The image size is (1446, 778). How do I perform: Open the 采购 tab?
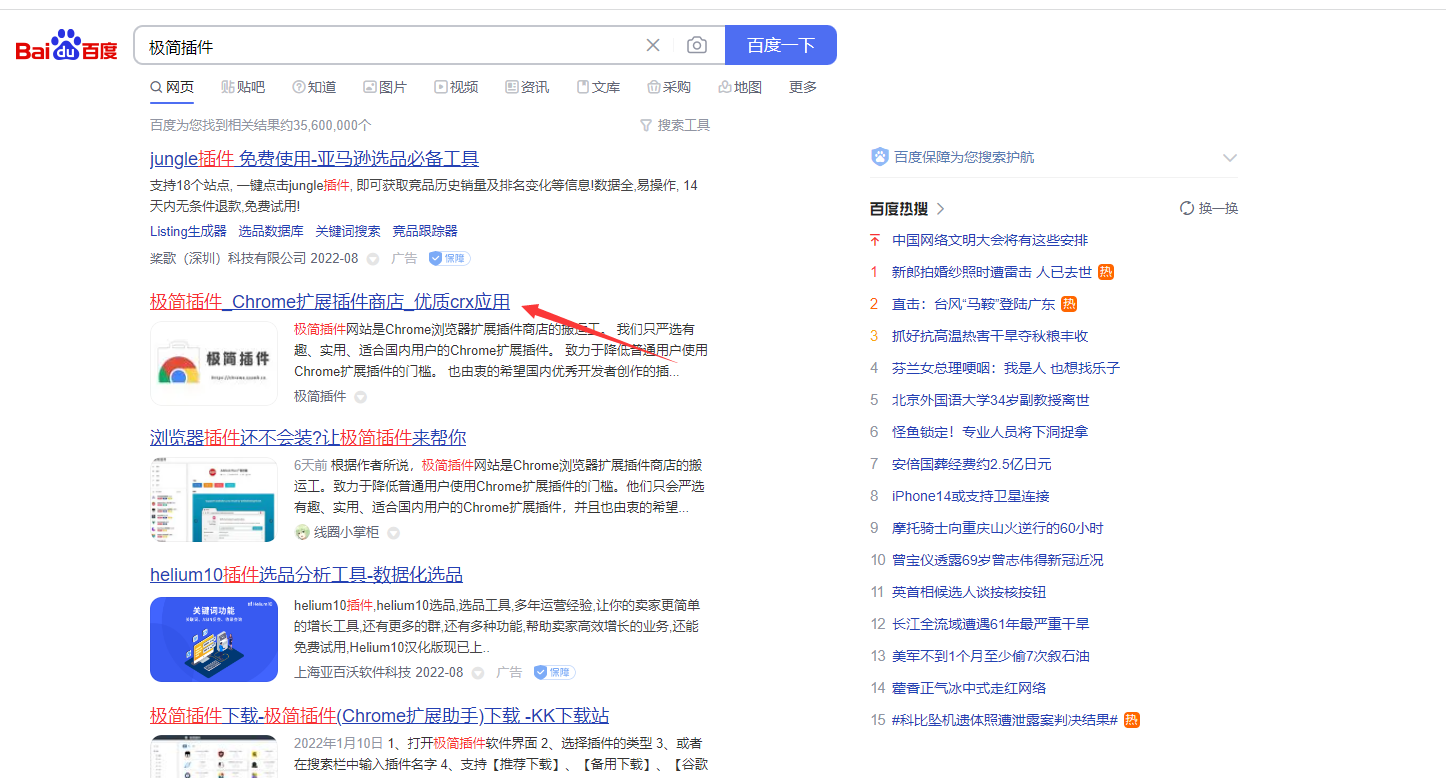(x=669, y=87)
